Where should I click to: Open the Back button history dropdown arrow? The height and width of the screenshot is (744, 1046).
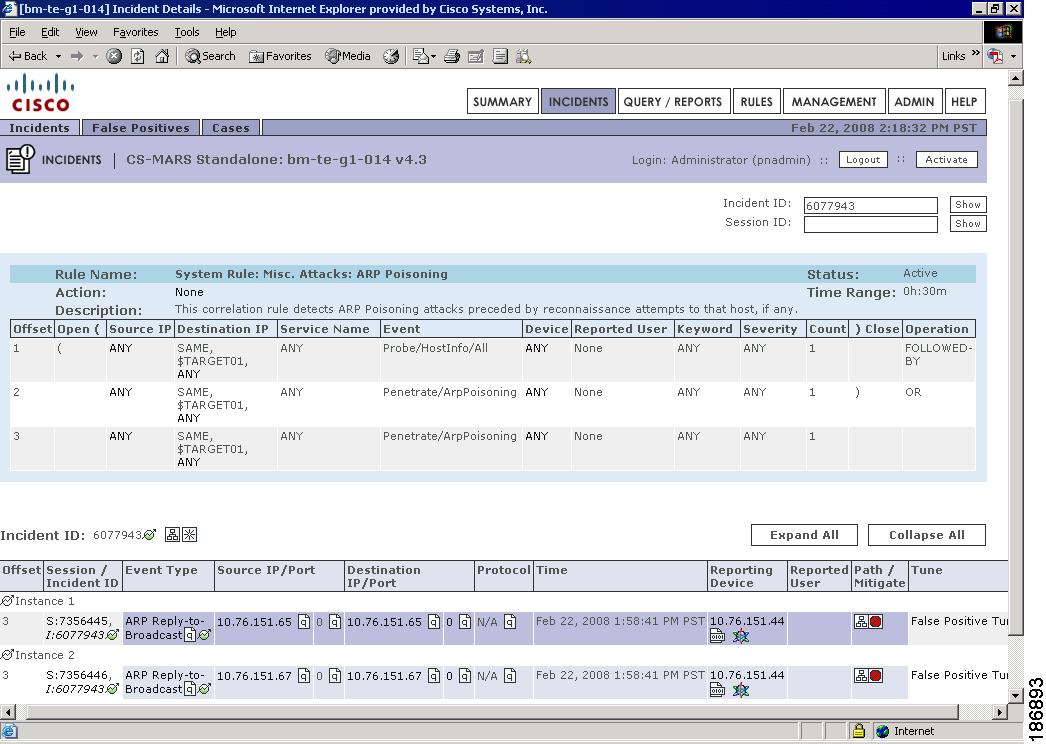tap(58, 56)
